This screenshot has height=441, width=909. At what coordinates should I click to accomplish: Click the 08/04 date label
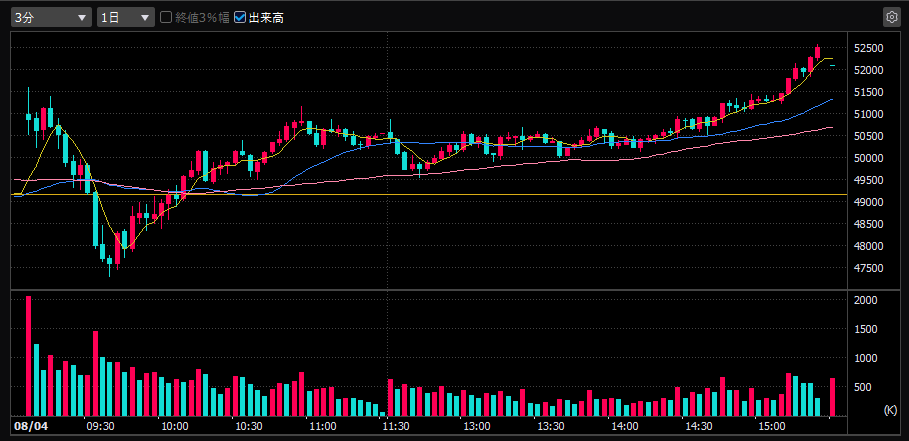click(30, 427)
